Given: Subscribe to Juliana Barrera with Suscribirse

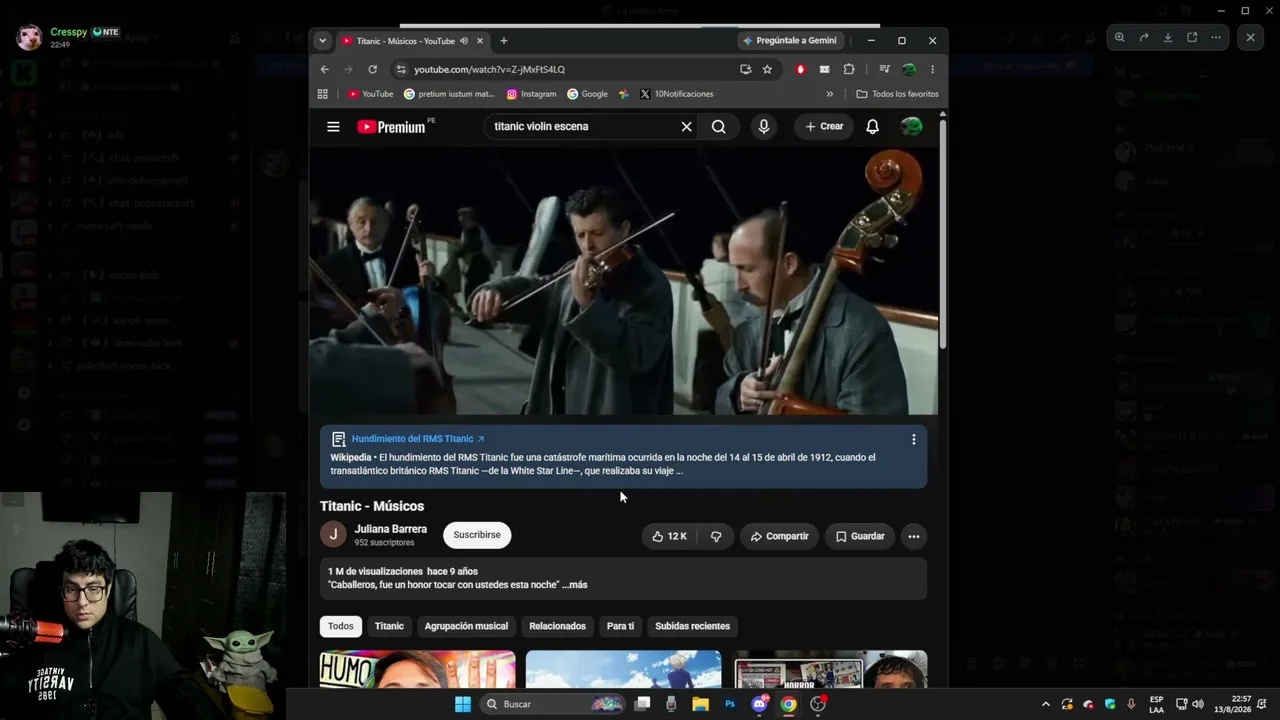Looking at the screenshot, I should click(477, 535).
